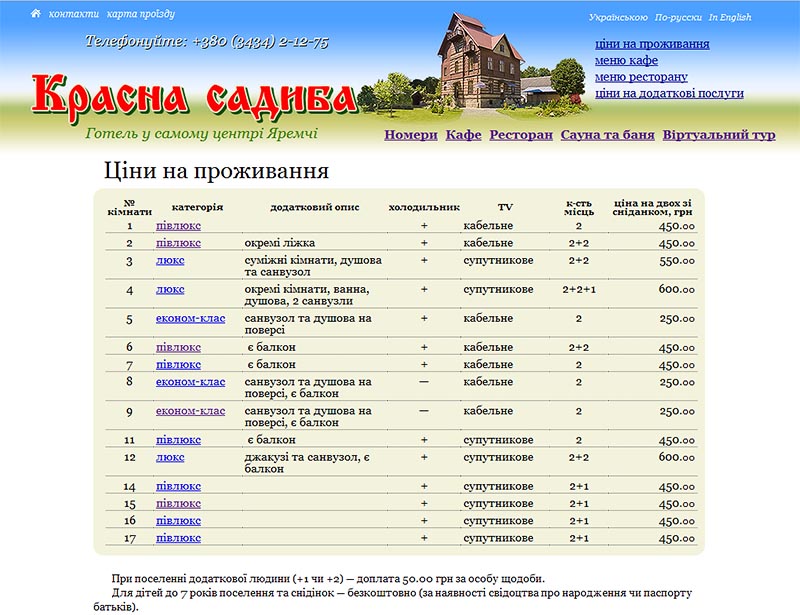Open люкс link for room 4
Viewport: 800px width, 615px height.
click(x=170, y=289)
